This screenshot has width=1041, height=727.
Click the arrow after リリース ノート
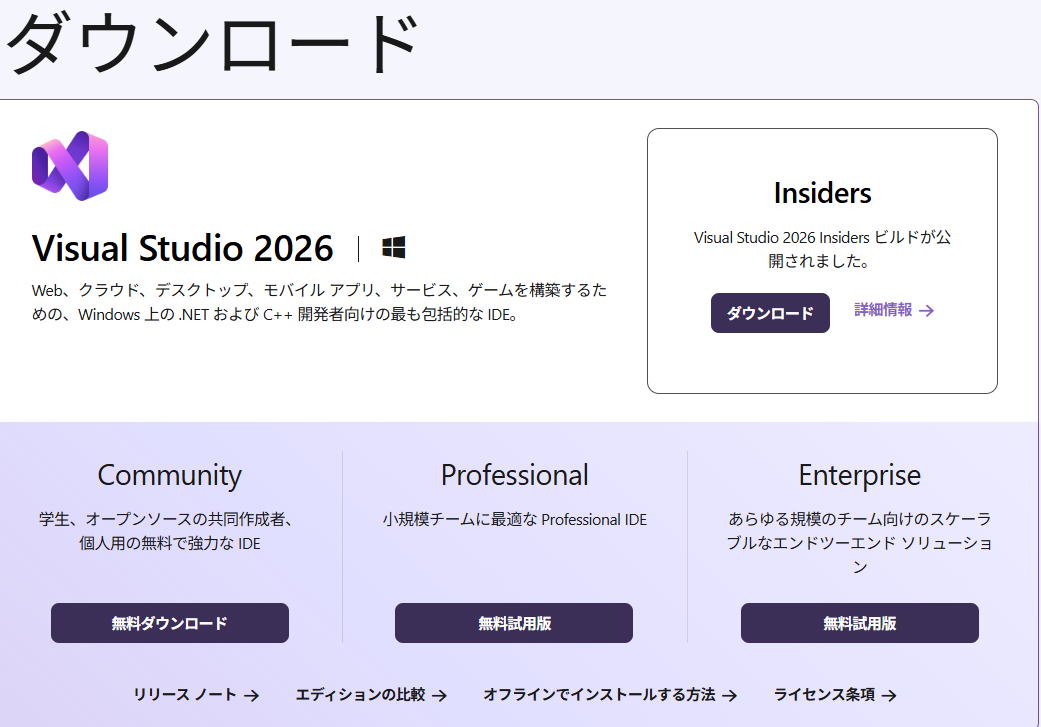click(251, 695)
